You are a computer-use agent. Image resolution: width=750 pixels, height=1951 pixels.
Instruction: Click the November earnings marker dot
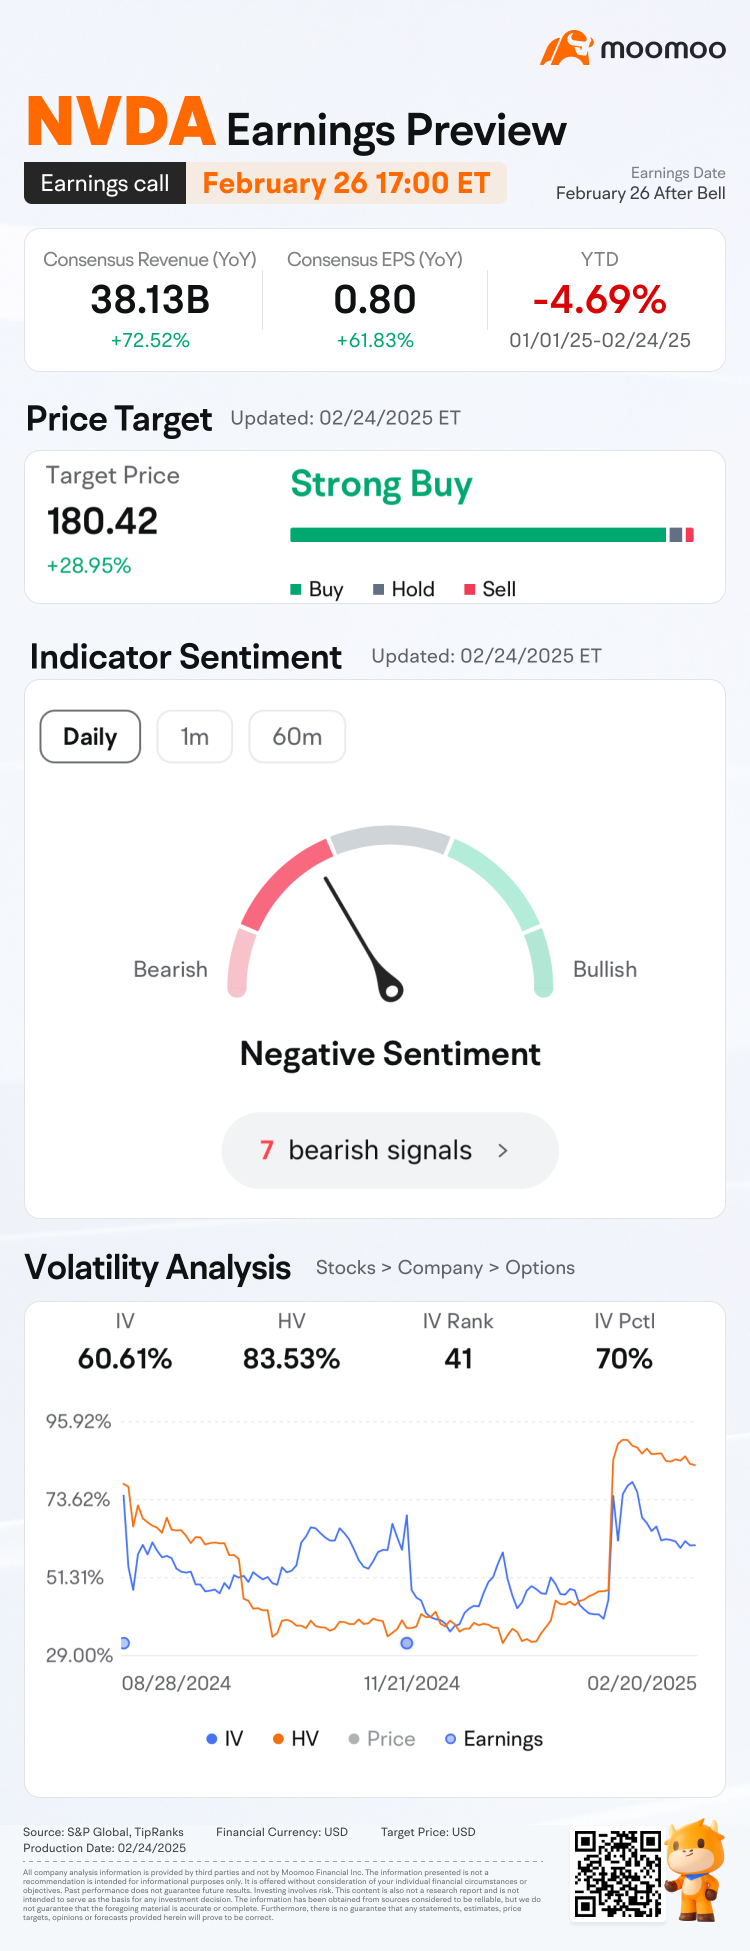[406, 1643]
